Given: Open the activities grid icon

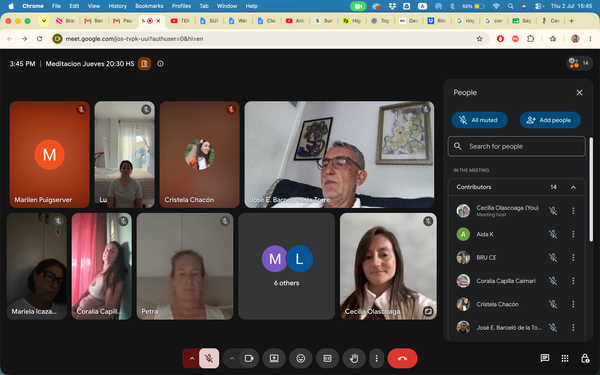Looking at the screenshot, I should point(565,358).
